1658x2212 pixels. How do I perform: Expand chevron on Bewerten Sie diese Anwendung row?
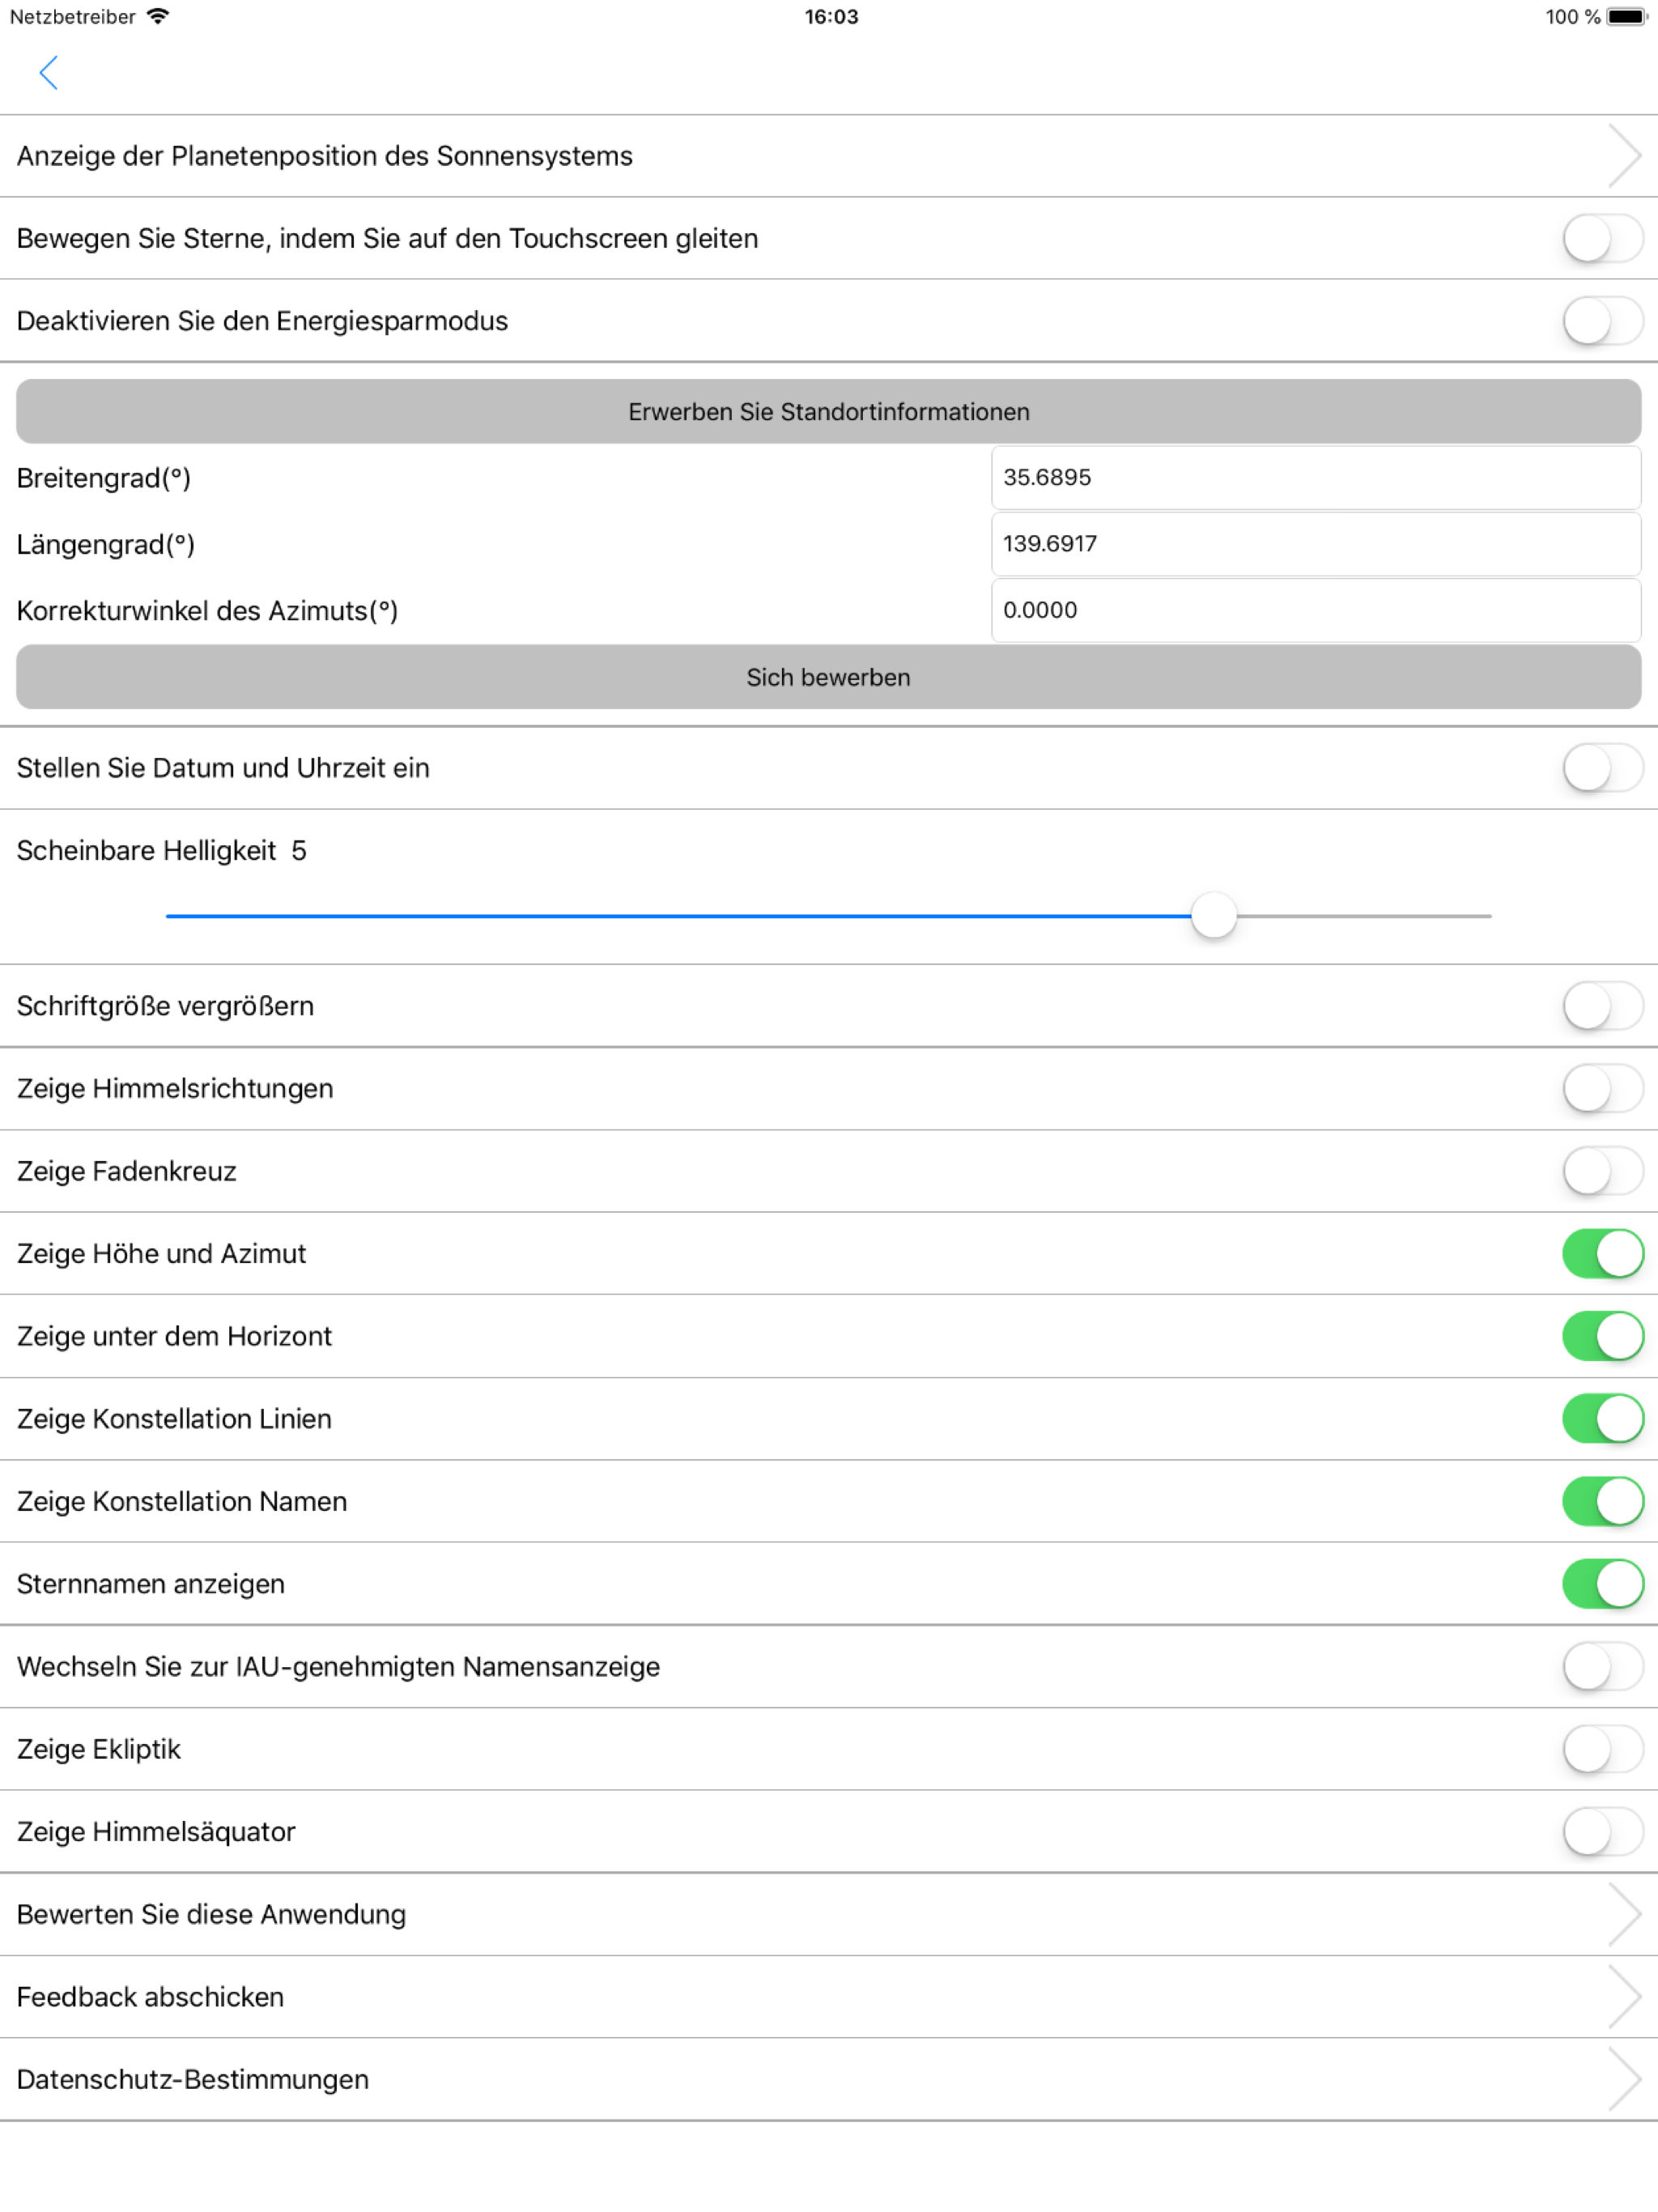[1624, 1914]
